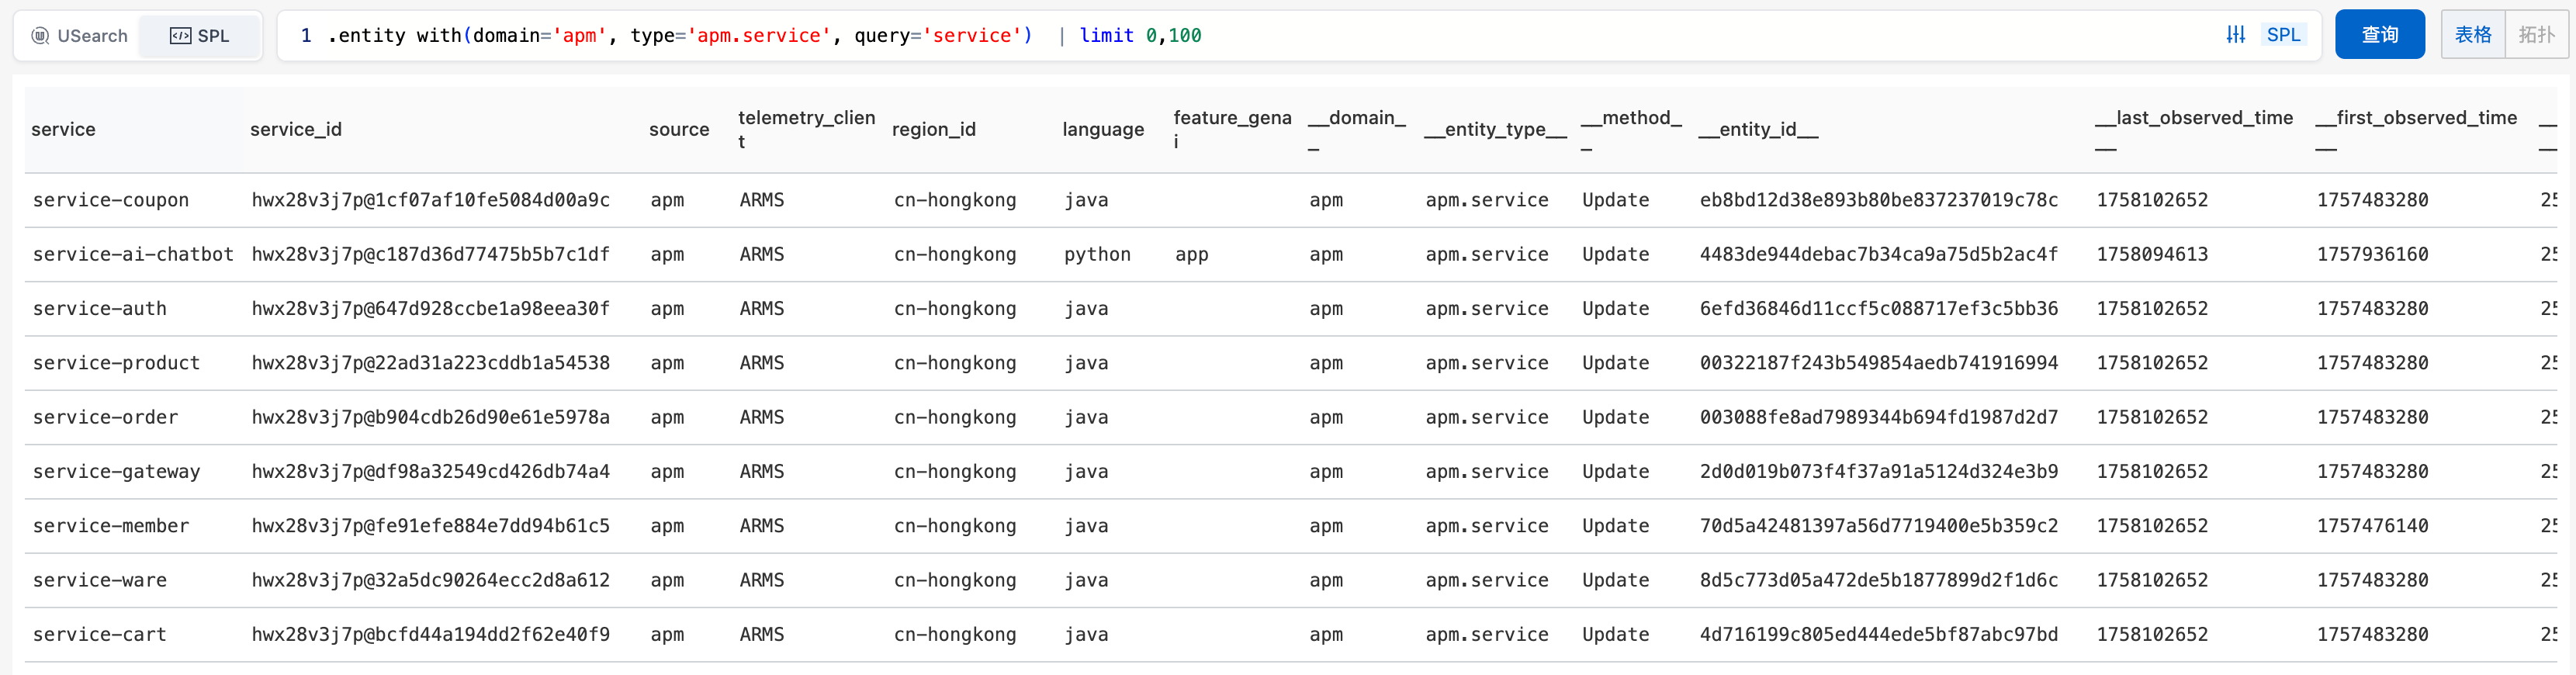Screen dimensions: 2576x675
Task: Click the service column header
Action: click(x=64, y=129)
